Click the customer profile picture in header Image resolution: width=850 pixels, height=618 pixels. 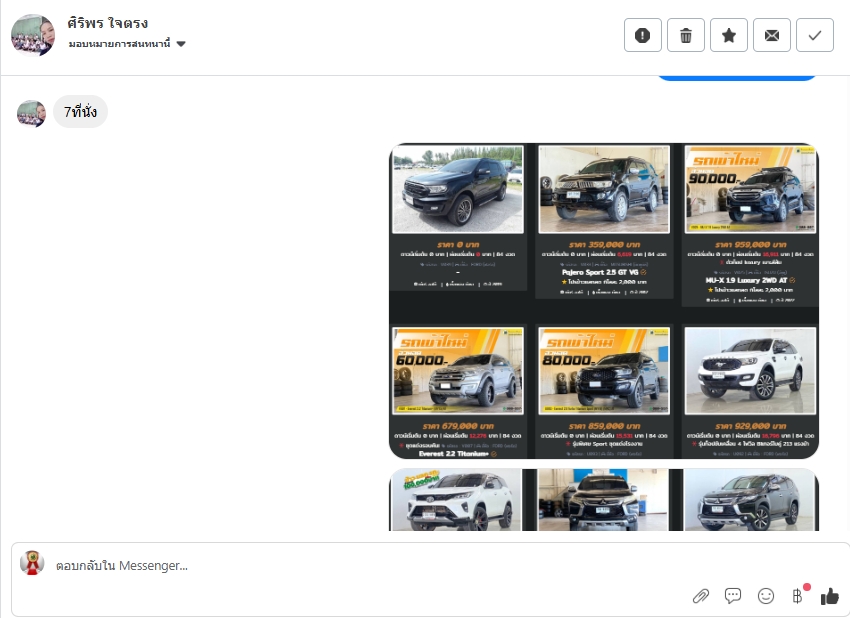(x=33, y=35)
